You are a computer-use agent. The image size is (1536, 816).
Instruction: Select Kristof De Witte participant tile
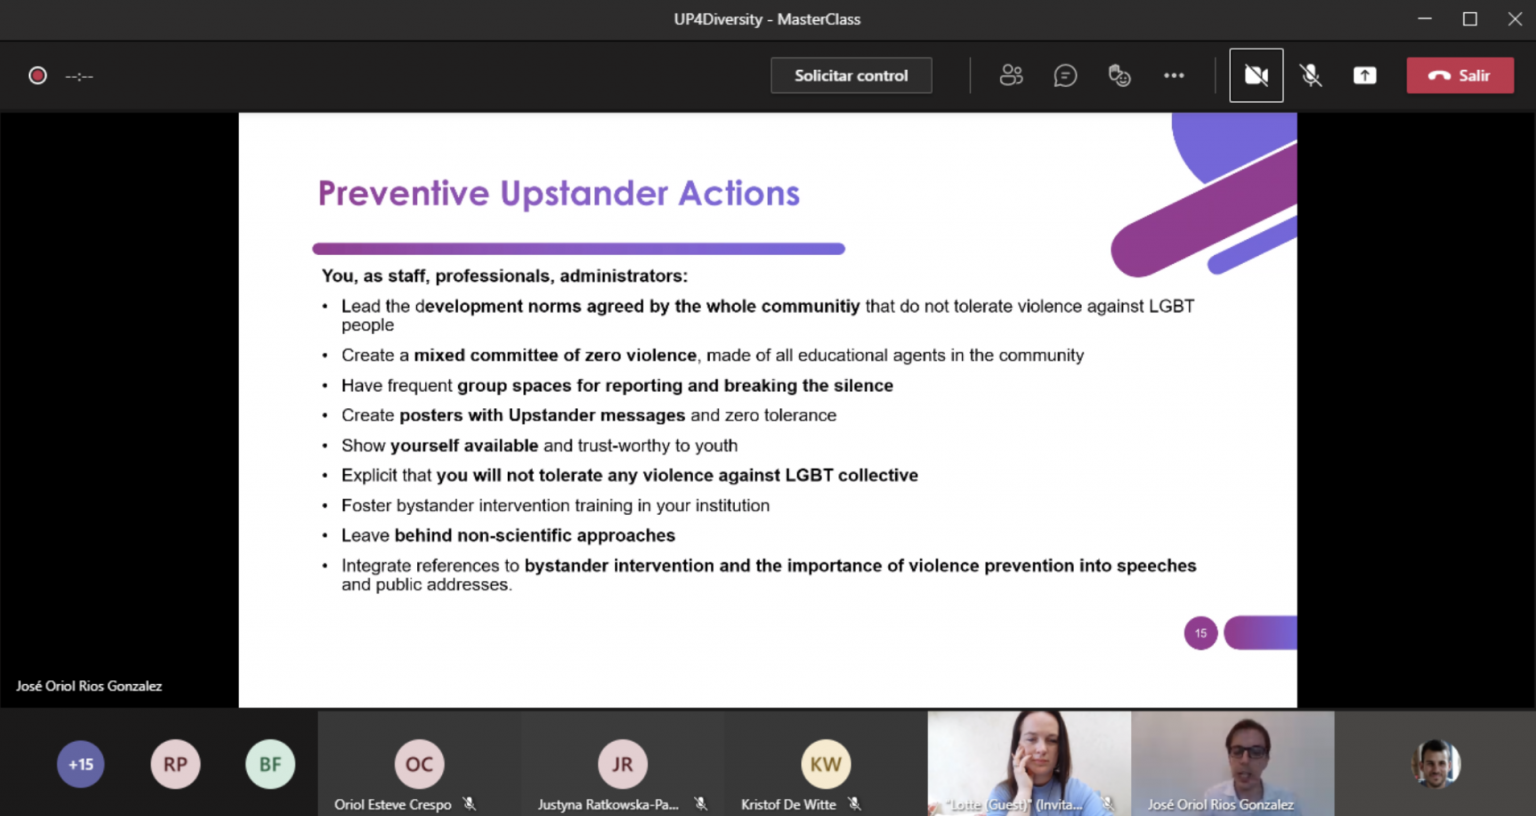(825, 764)
